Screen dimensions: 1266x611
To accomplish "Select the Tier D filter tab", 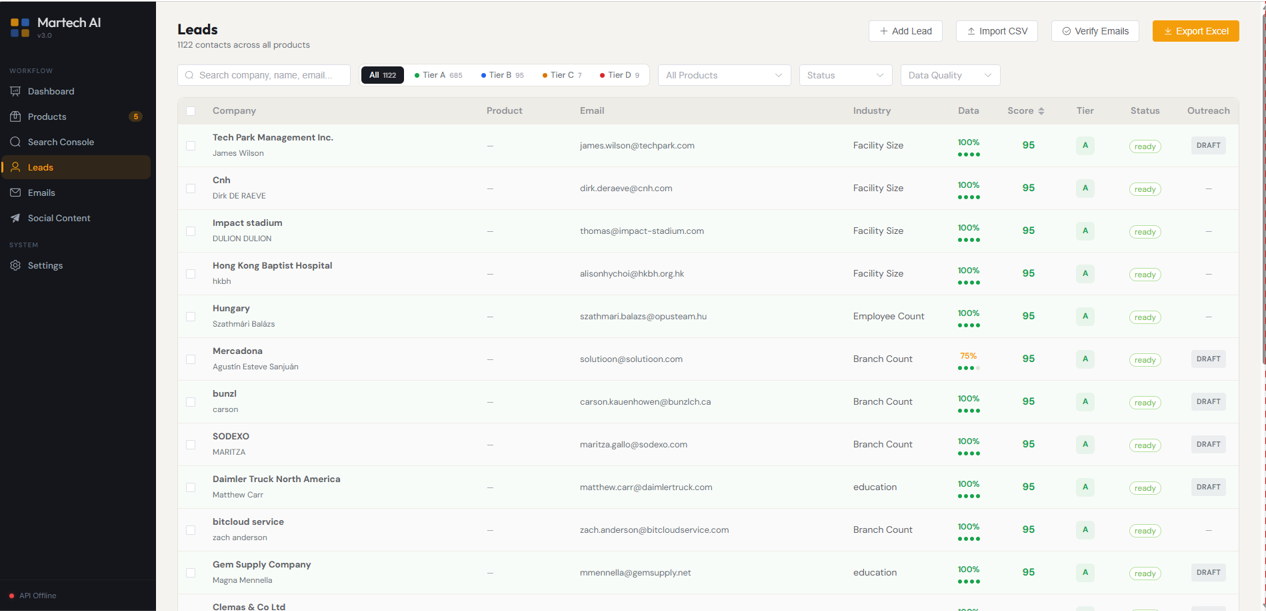I will pos(619,75).
